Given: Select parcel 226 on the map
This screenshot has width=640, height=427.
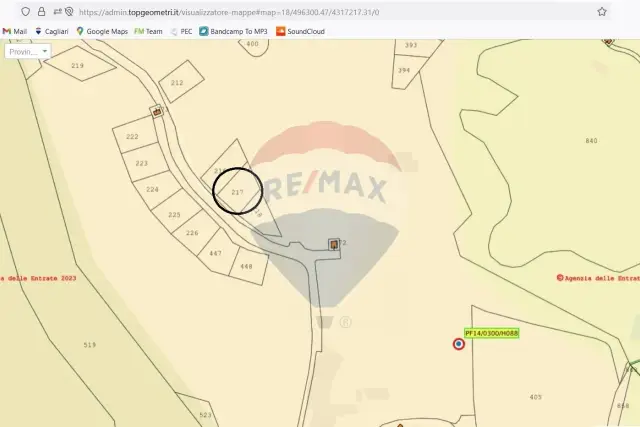Looking at the screenshot, I should click(x=192, y=233).
